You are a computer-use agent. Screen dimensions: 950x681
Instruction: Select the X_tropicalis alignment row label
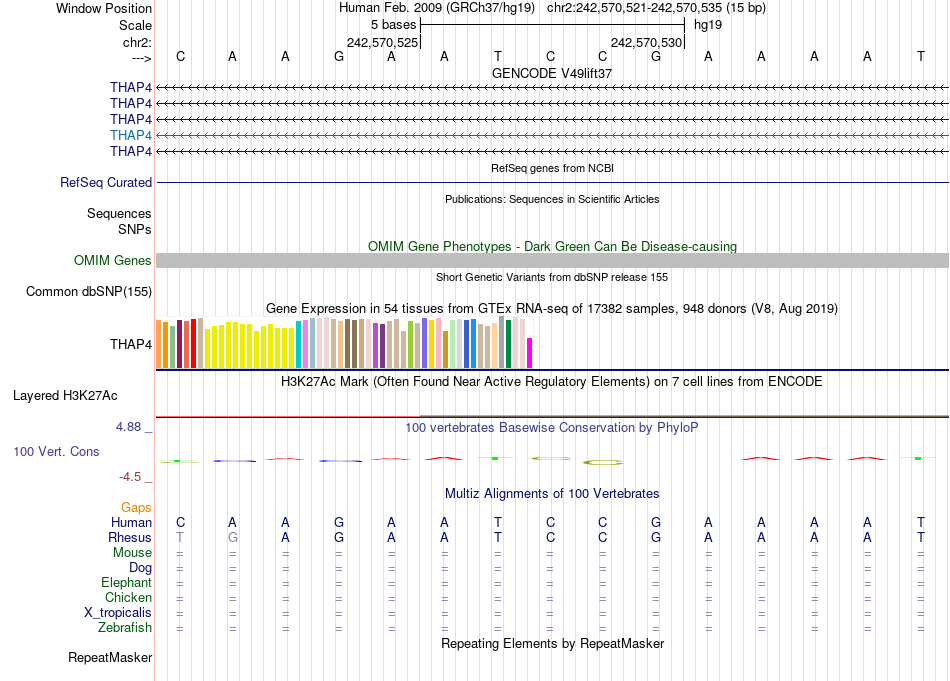(118, 613)
